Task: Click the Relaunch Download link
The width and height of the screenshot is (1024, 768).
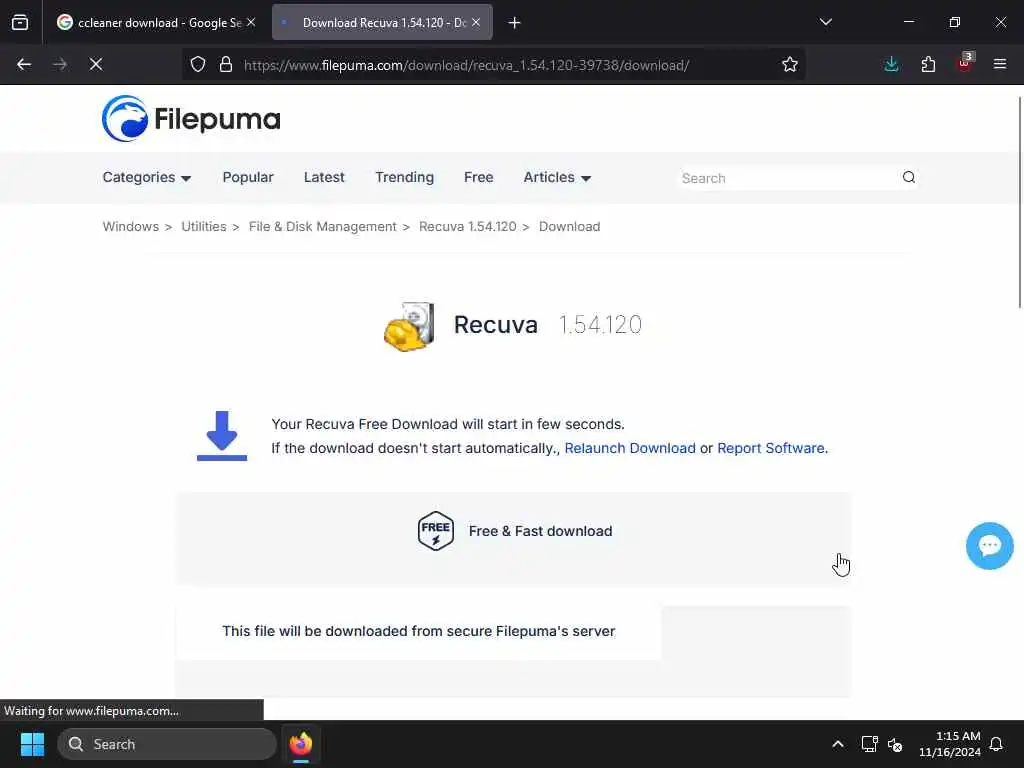Action: click(630, 448)
